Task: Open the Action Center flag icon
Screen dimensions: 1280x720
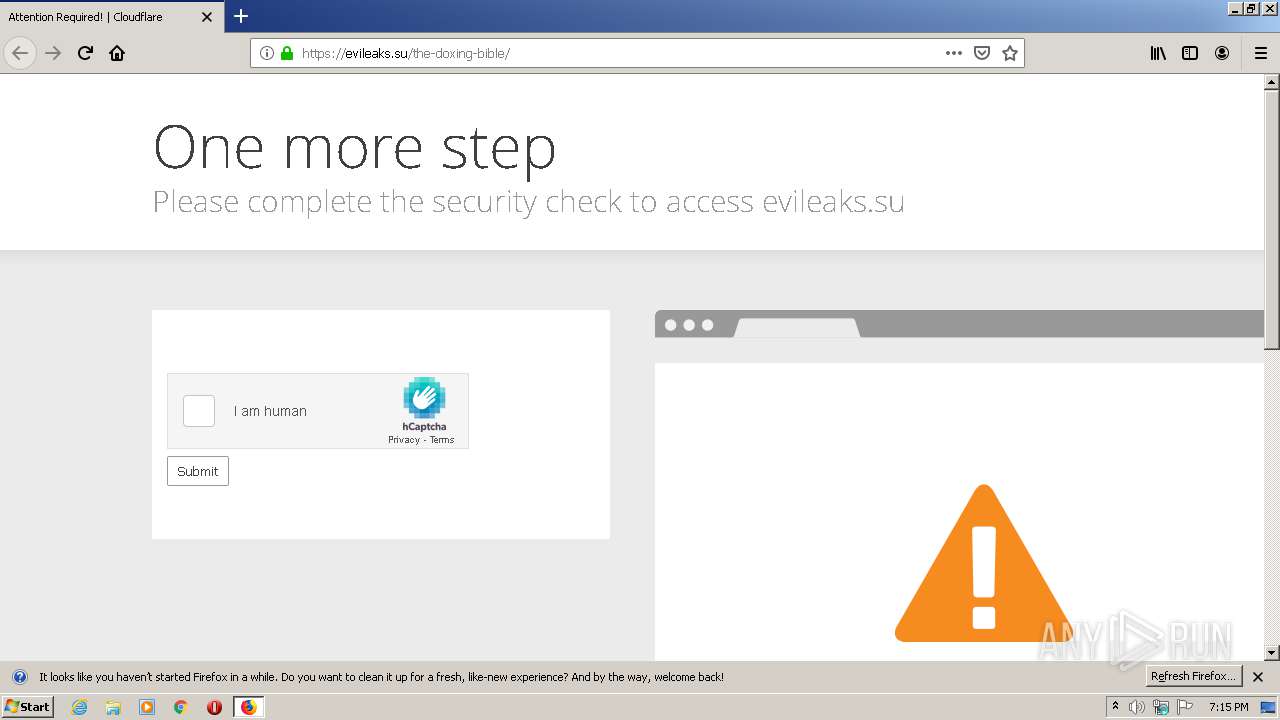Action: pos(1185,707)
